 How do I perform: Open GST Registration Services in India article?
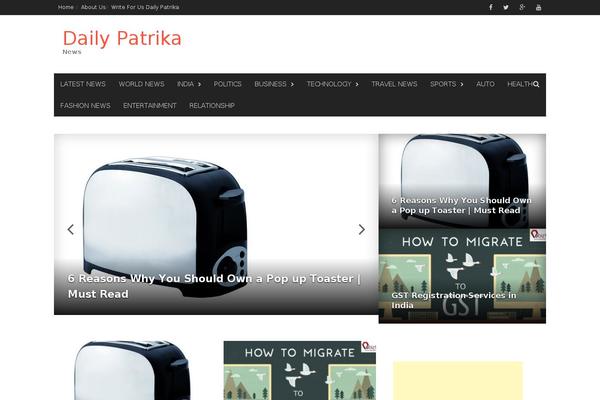(x=454, y=300)
